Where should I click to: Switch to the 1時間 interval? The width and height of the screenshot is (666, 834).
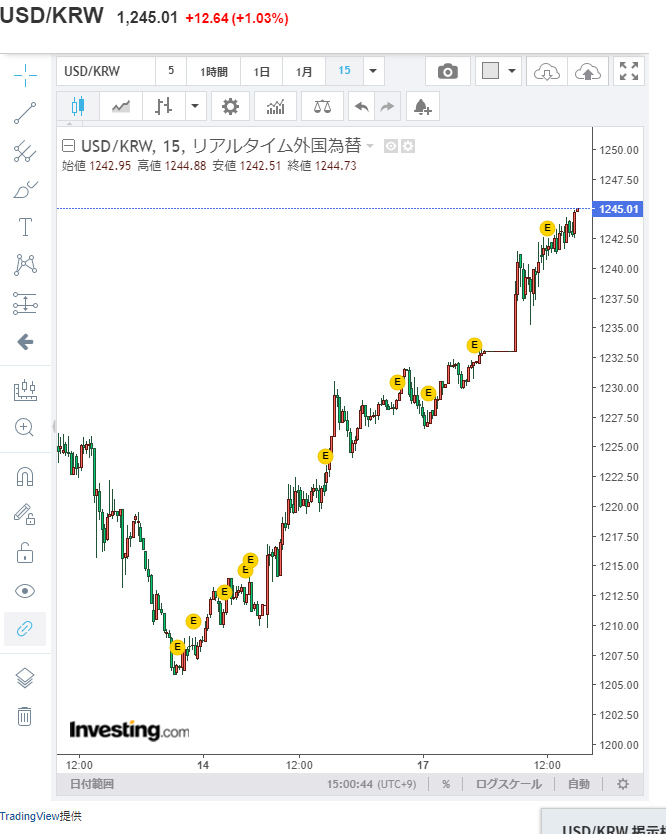213,71
